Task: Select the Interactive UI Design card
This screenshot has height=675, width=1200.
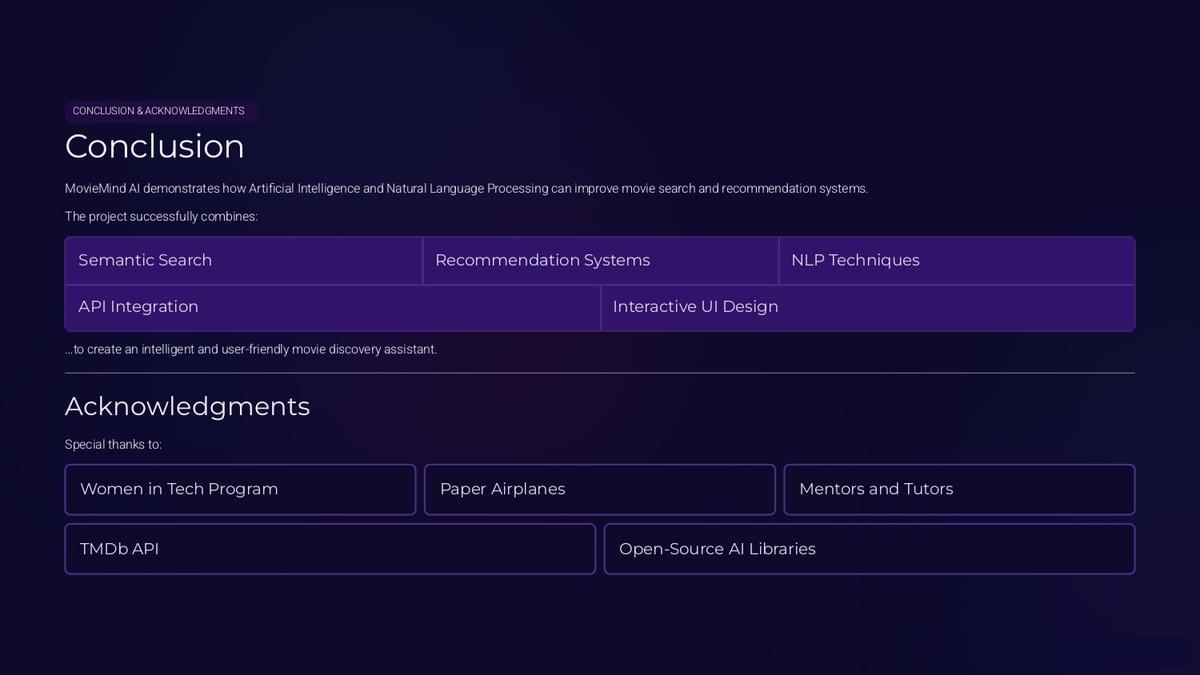Action: [x=868, y=307]
